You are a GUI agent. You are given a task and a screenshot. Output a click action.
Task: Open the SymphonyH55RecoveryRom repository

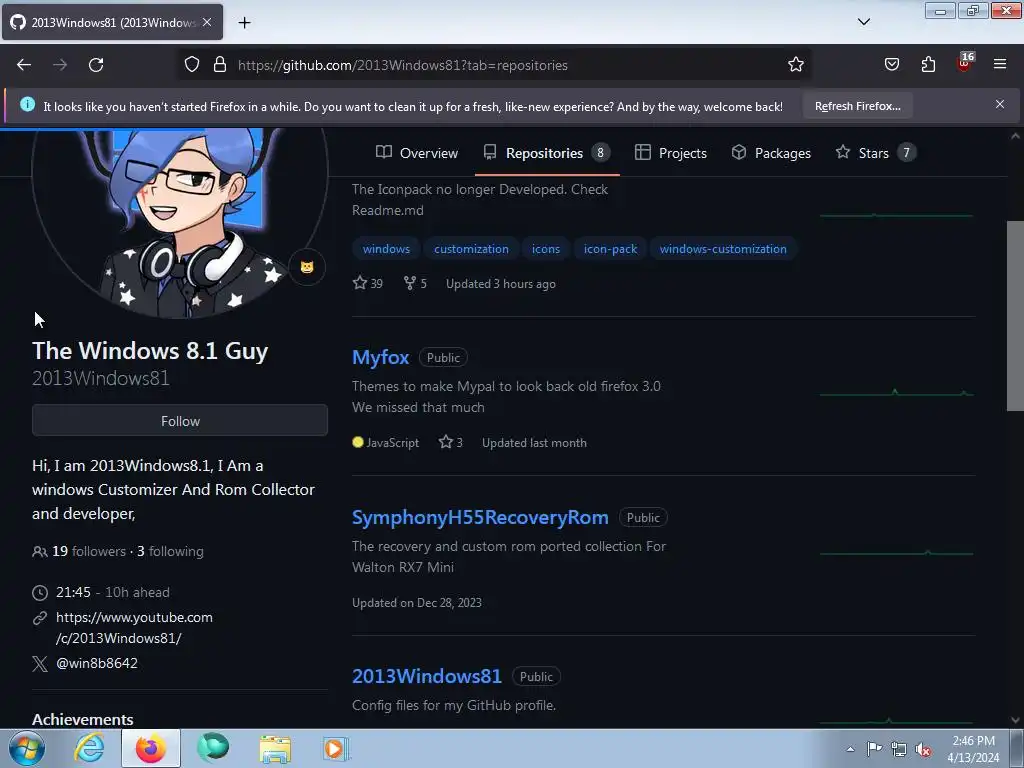[480, 517]
